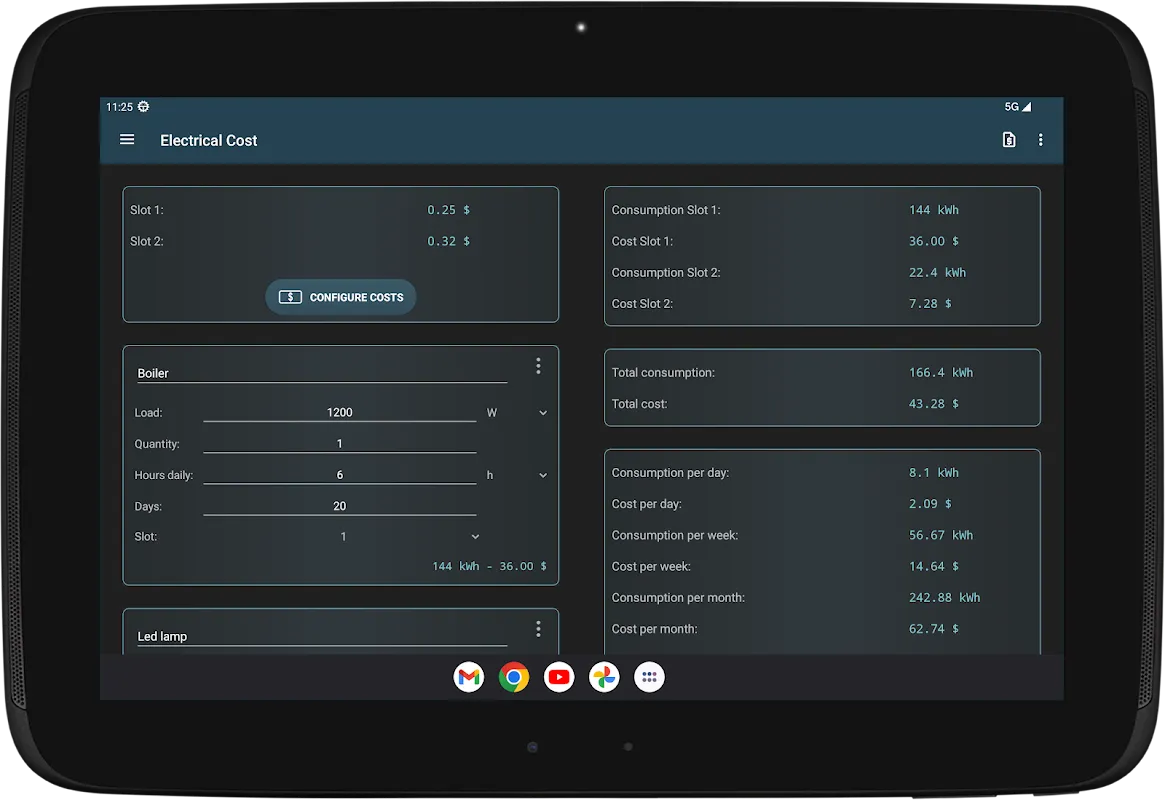Viewport: 1165px width, 800px height.
Task: Edit the Boiler Quantity field
Action: (x=340, y=444)
